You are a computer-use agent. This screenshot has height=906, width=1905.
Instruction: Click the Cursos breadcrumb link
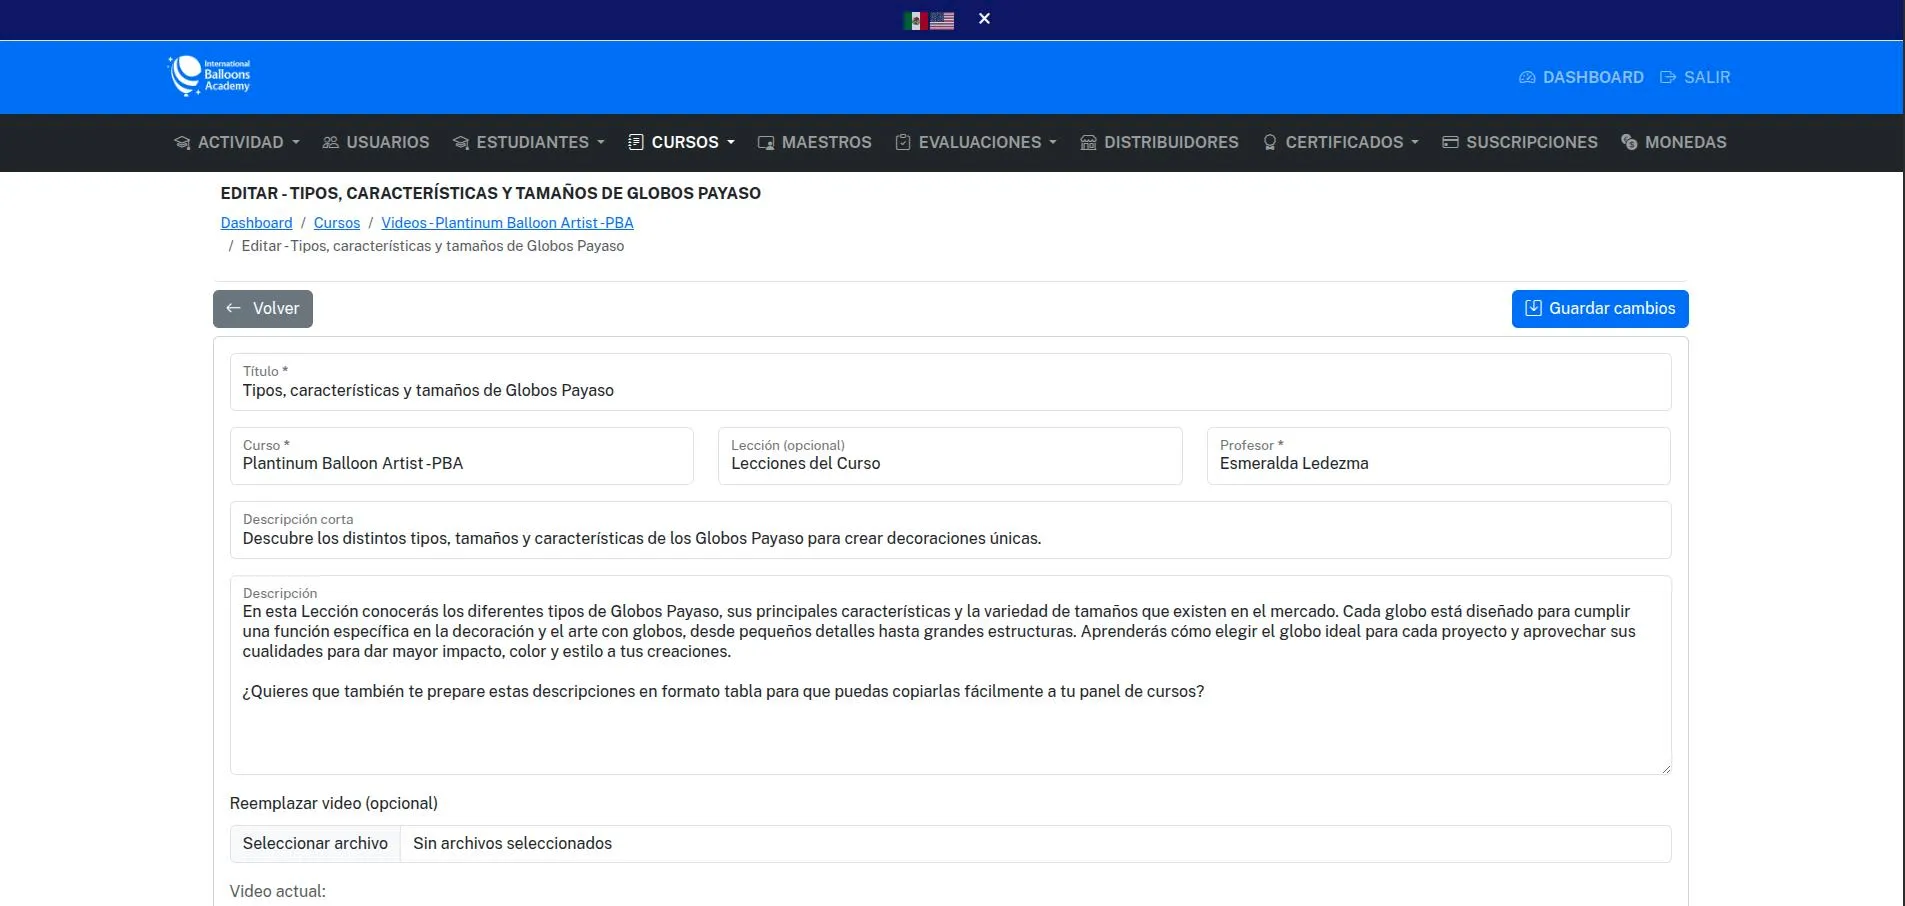click(337, 223)
